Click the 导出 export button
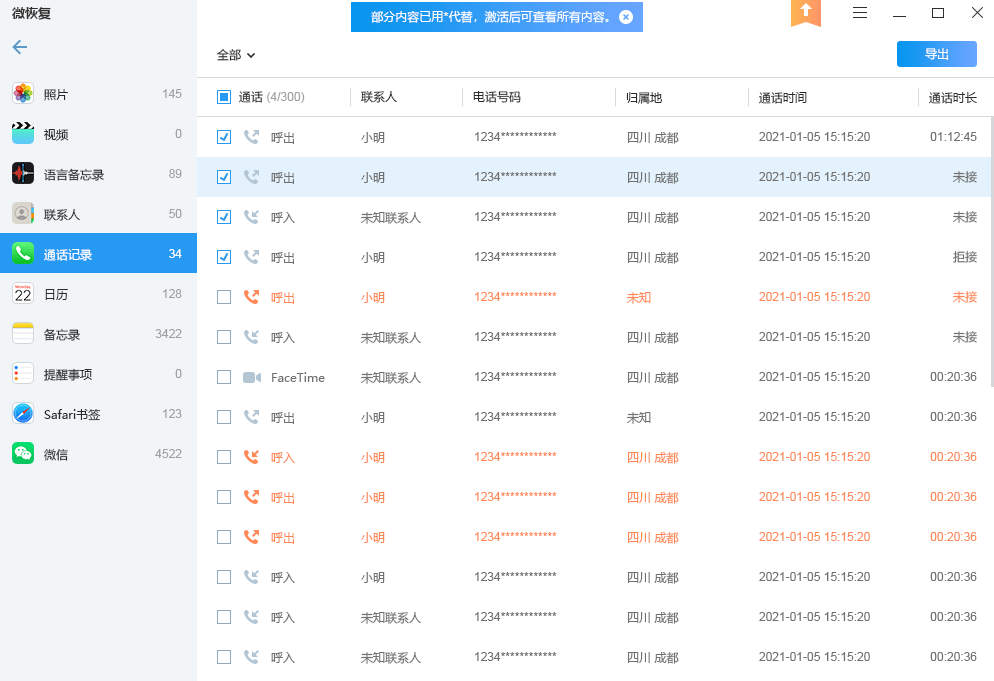The width and height of the screenshot is (994, 681). pos(936,54)
